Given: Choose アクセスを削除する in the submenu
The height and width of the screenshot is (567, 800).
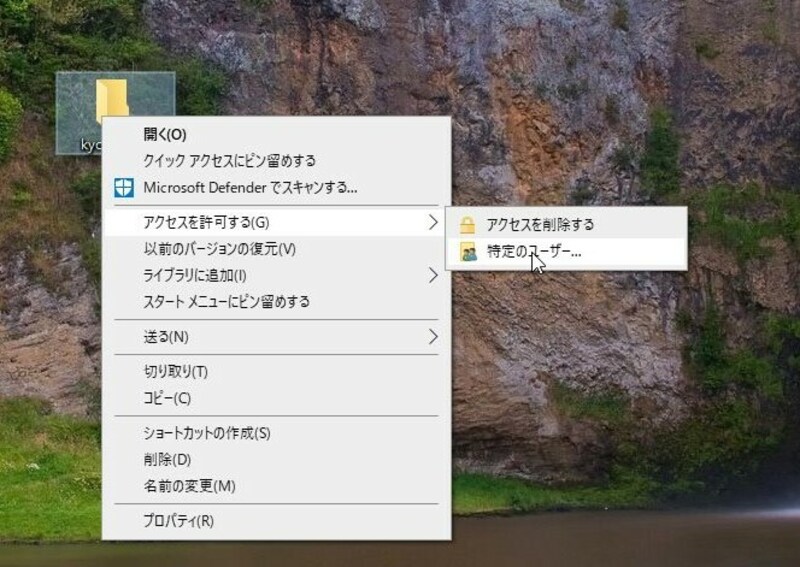Looking at the screenshot, I should coord(566,225).
